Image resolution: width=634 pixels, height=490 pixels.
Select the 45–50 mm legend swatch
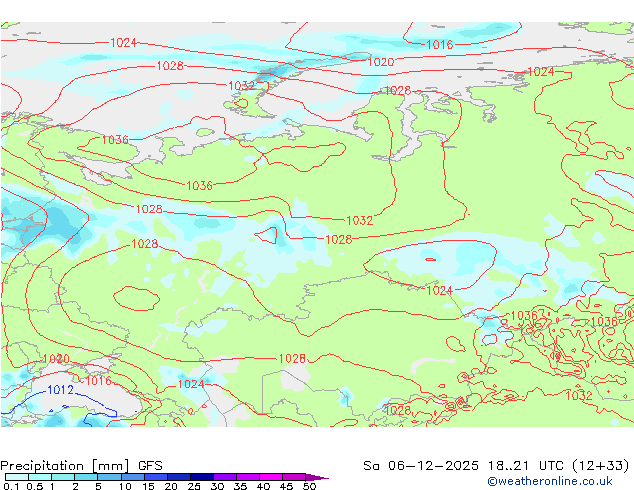click(x=294, y=477)
